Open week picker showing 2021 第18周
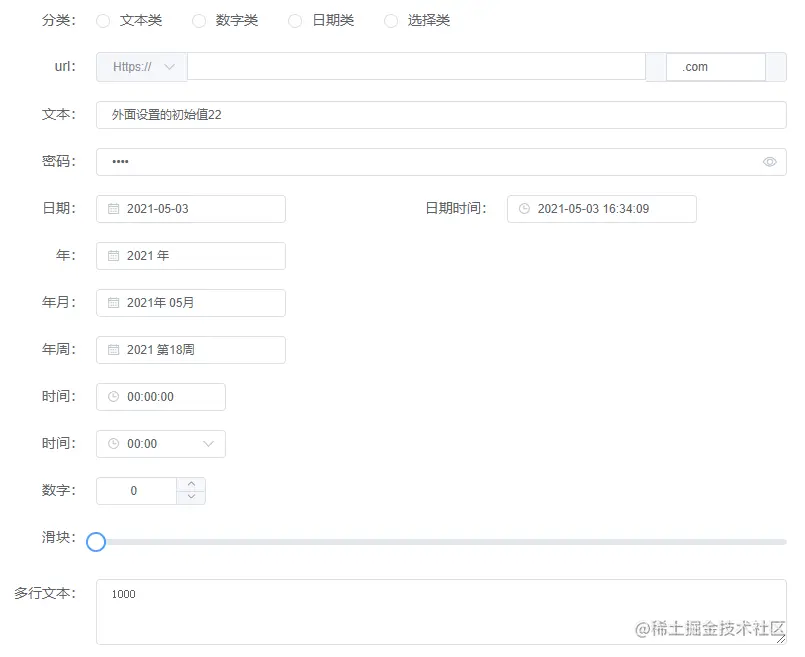Viewport: 805px width, 657px height. [x=191, y=350]
